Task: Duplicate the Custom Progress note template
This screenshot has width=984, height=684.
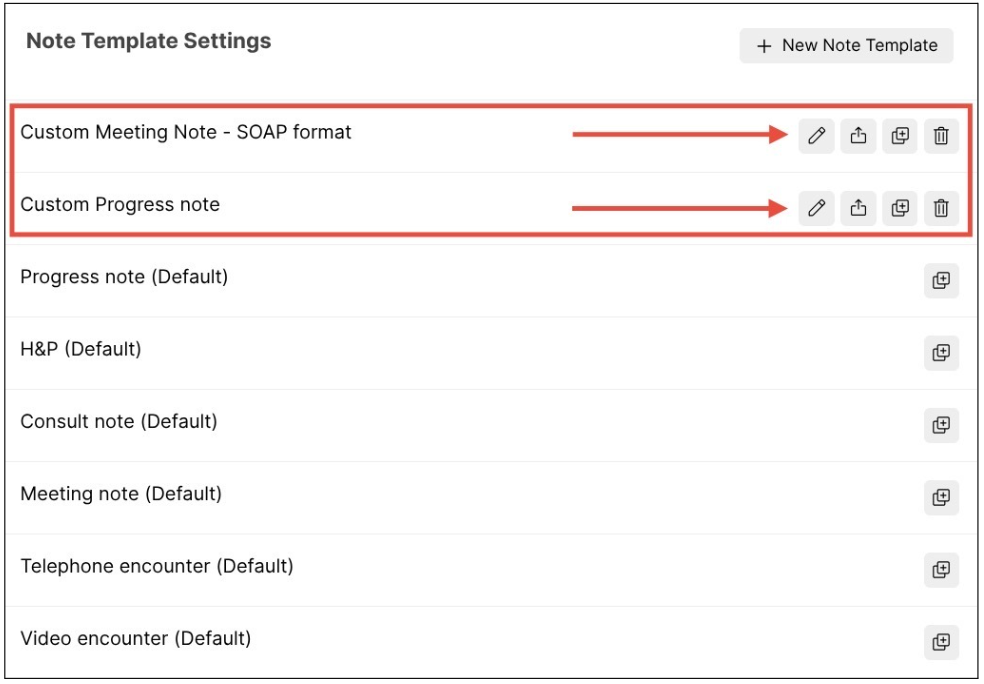Action: tap(899, 207)
